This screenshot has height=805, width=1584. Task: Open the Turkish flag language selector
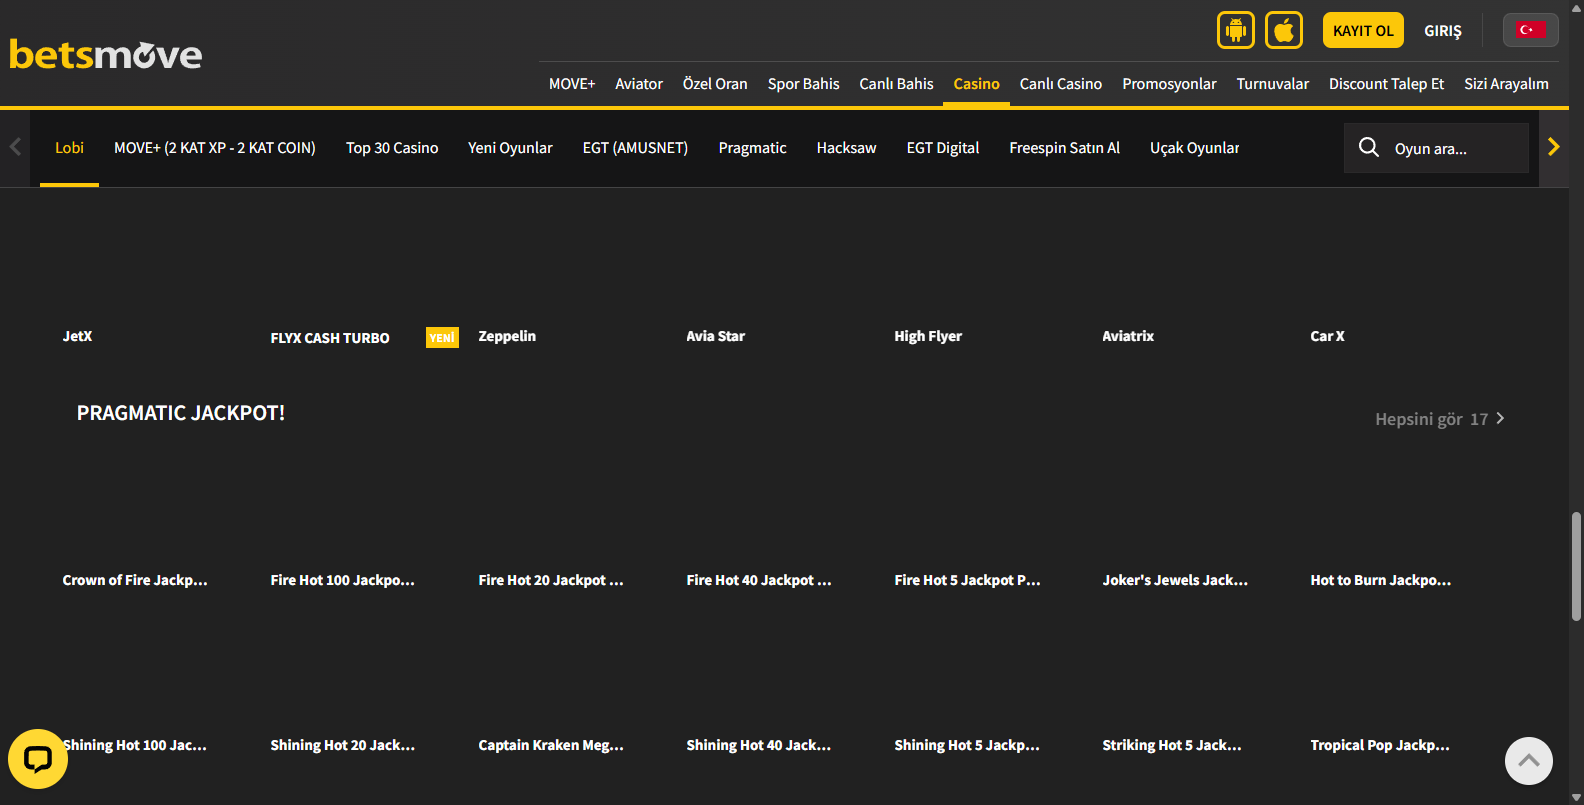(1529, 30)
